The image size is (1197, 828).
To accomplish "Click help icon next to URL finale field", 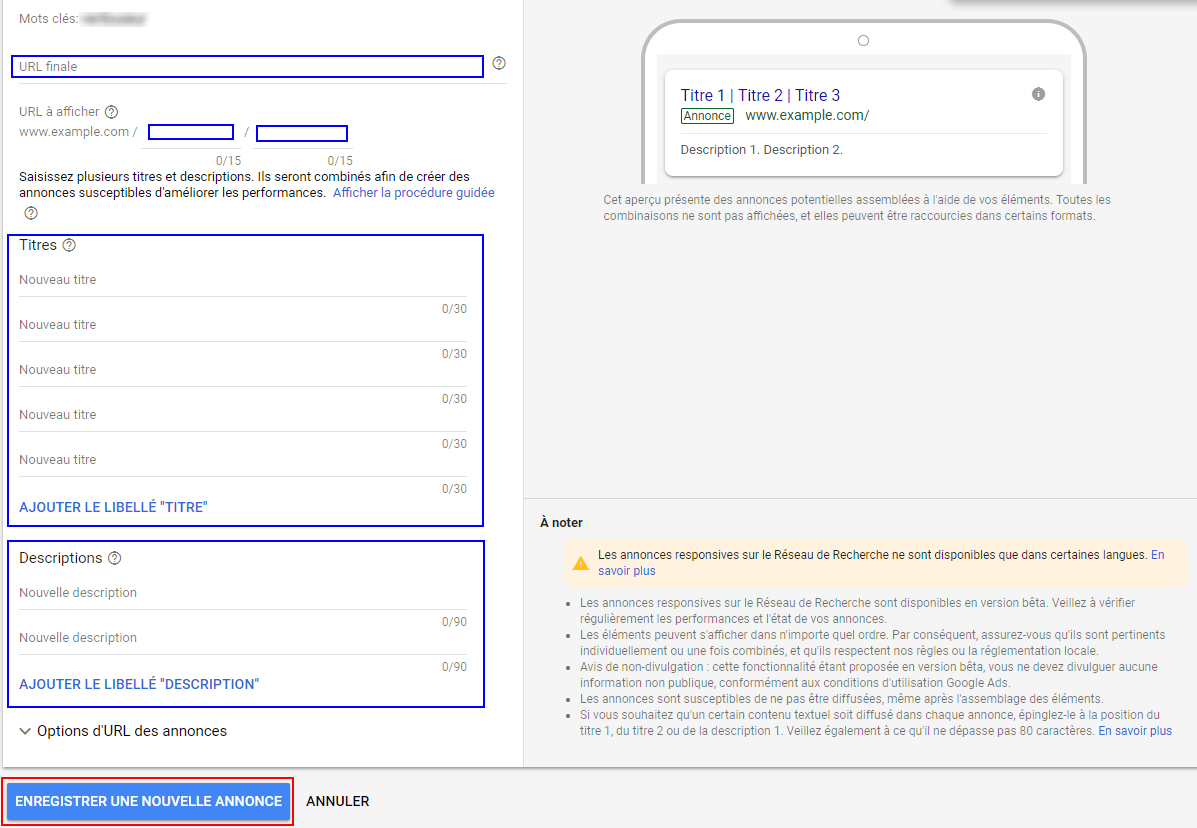I will [x=499, y=64].
